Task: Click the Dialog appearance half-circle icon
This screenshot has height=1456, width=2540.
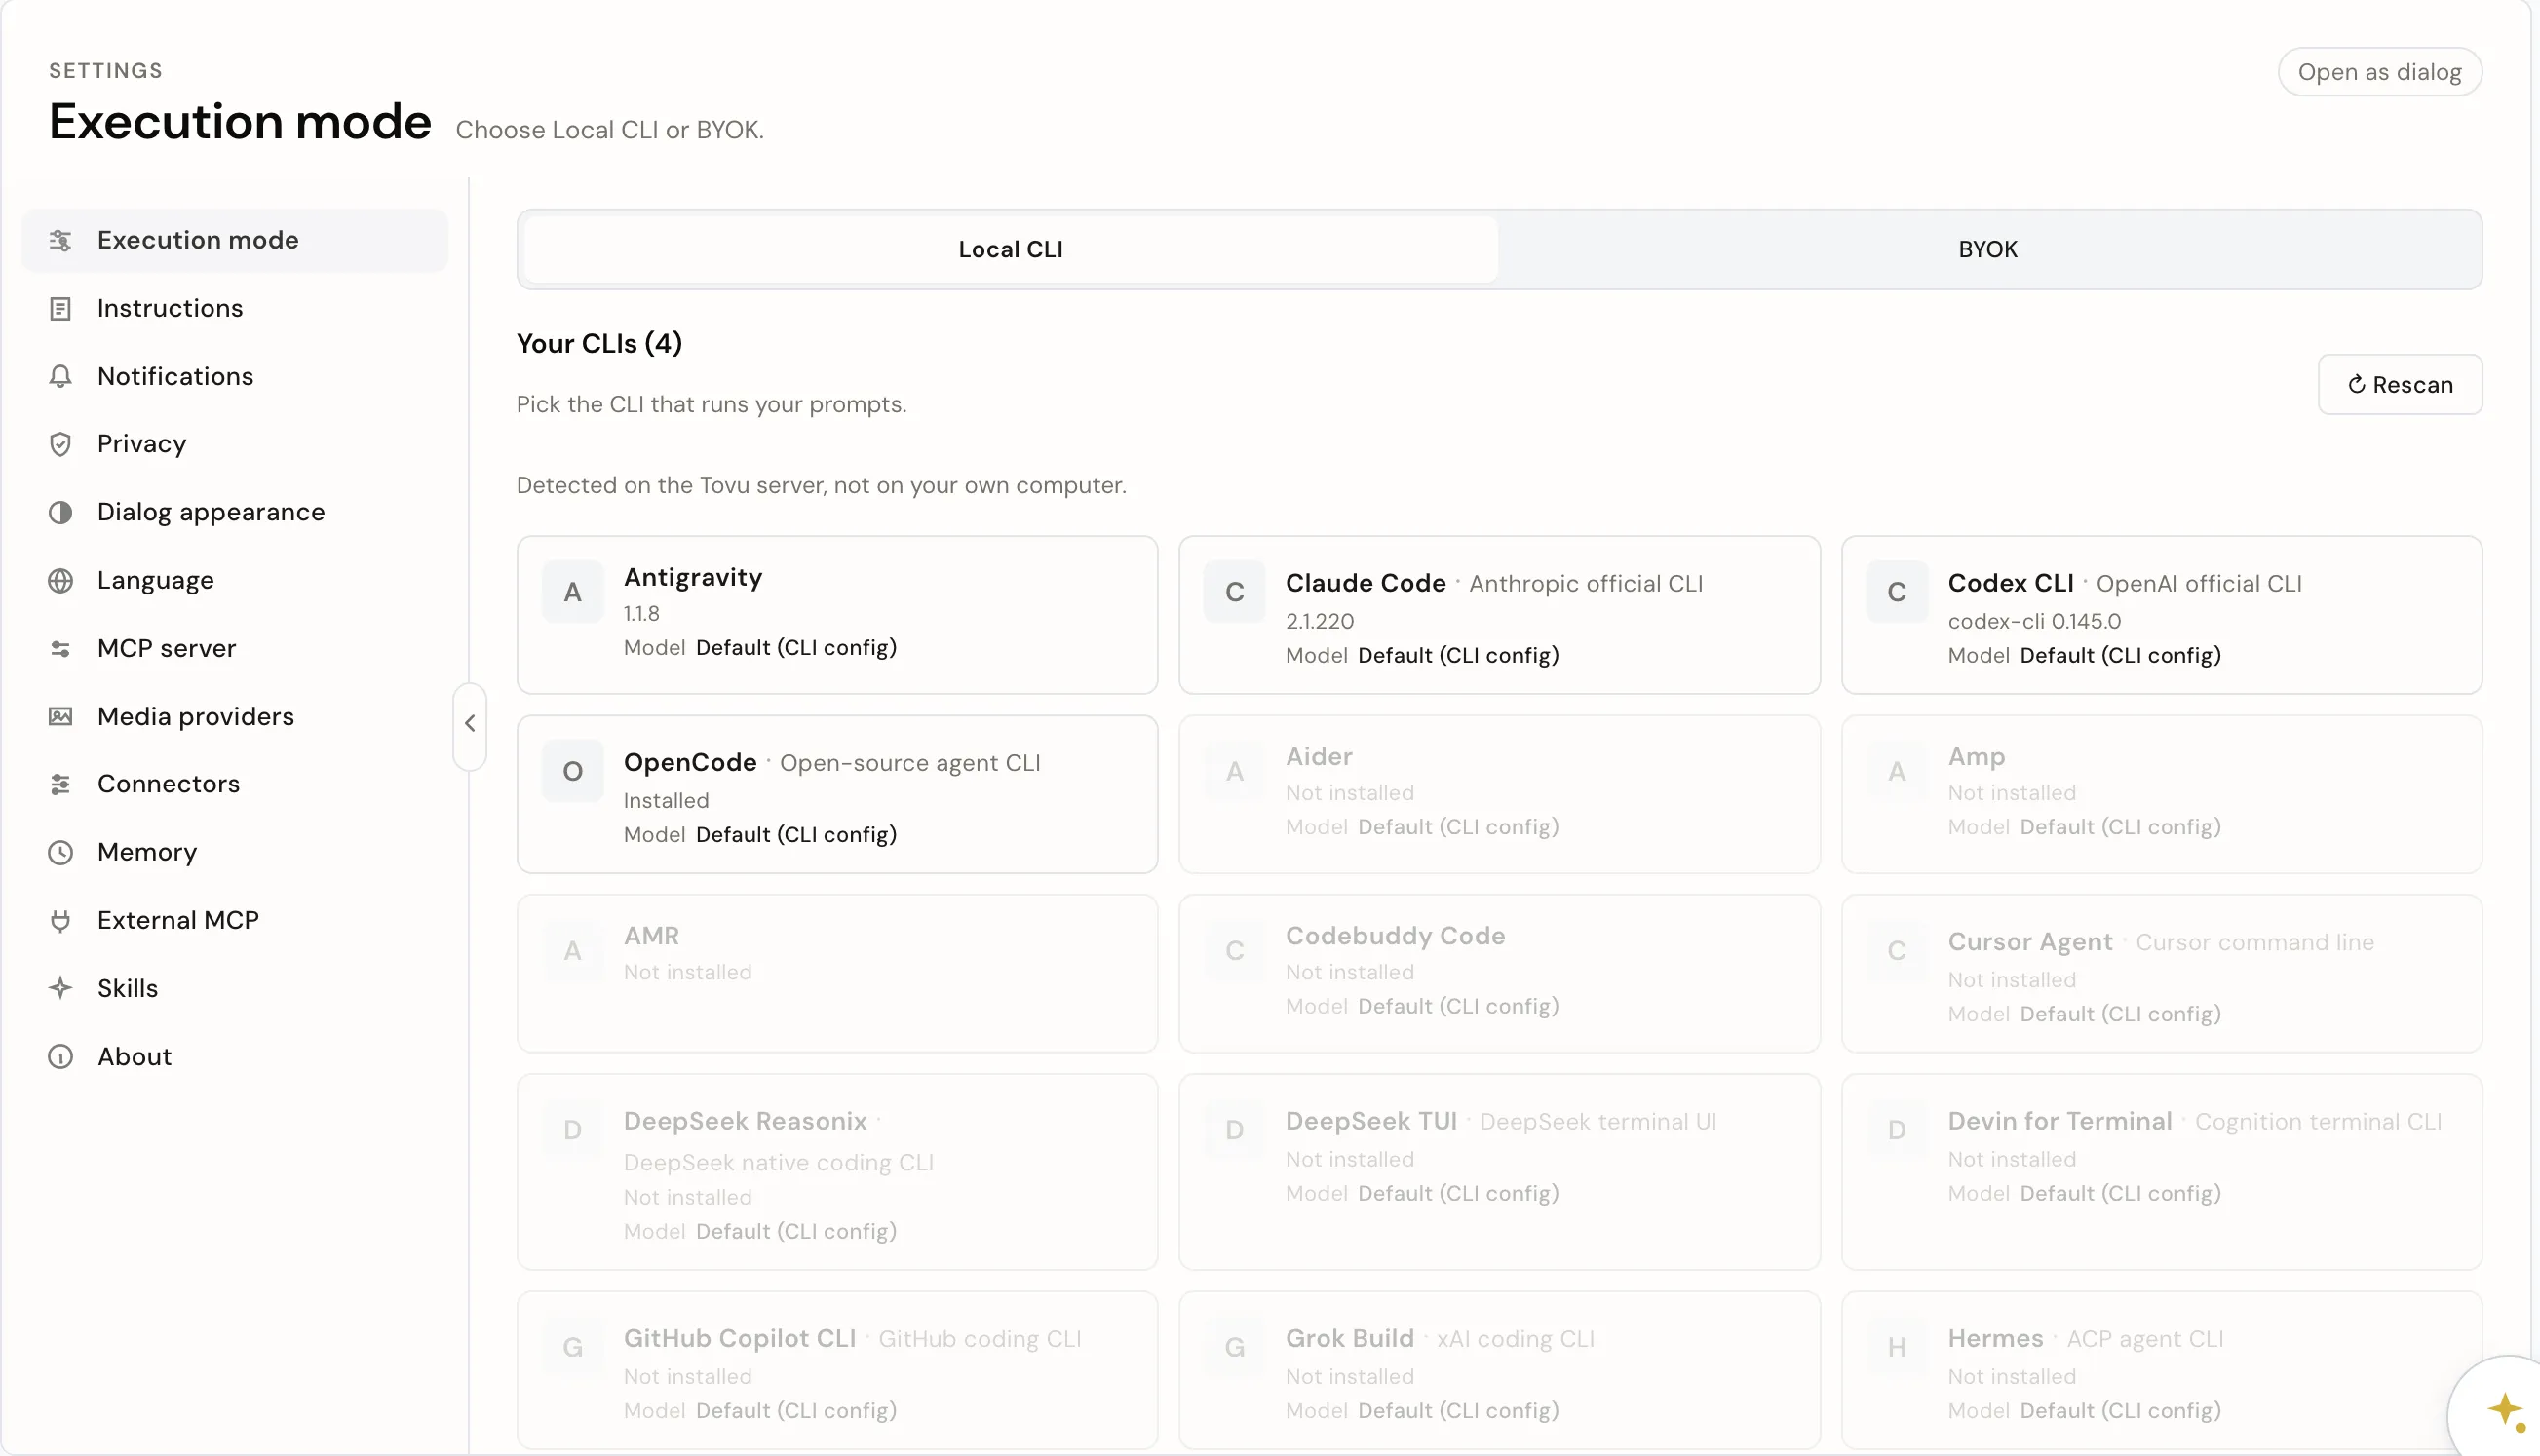Action: [x=60, y=512]
